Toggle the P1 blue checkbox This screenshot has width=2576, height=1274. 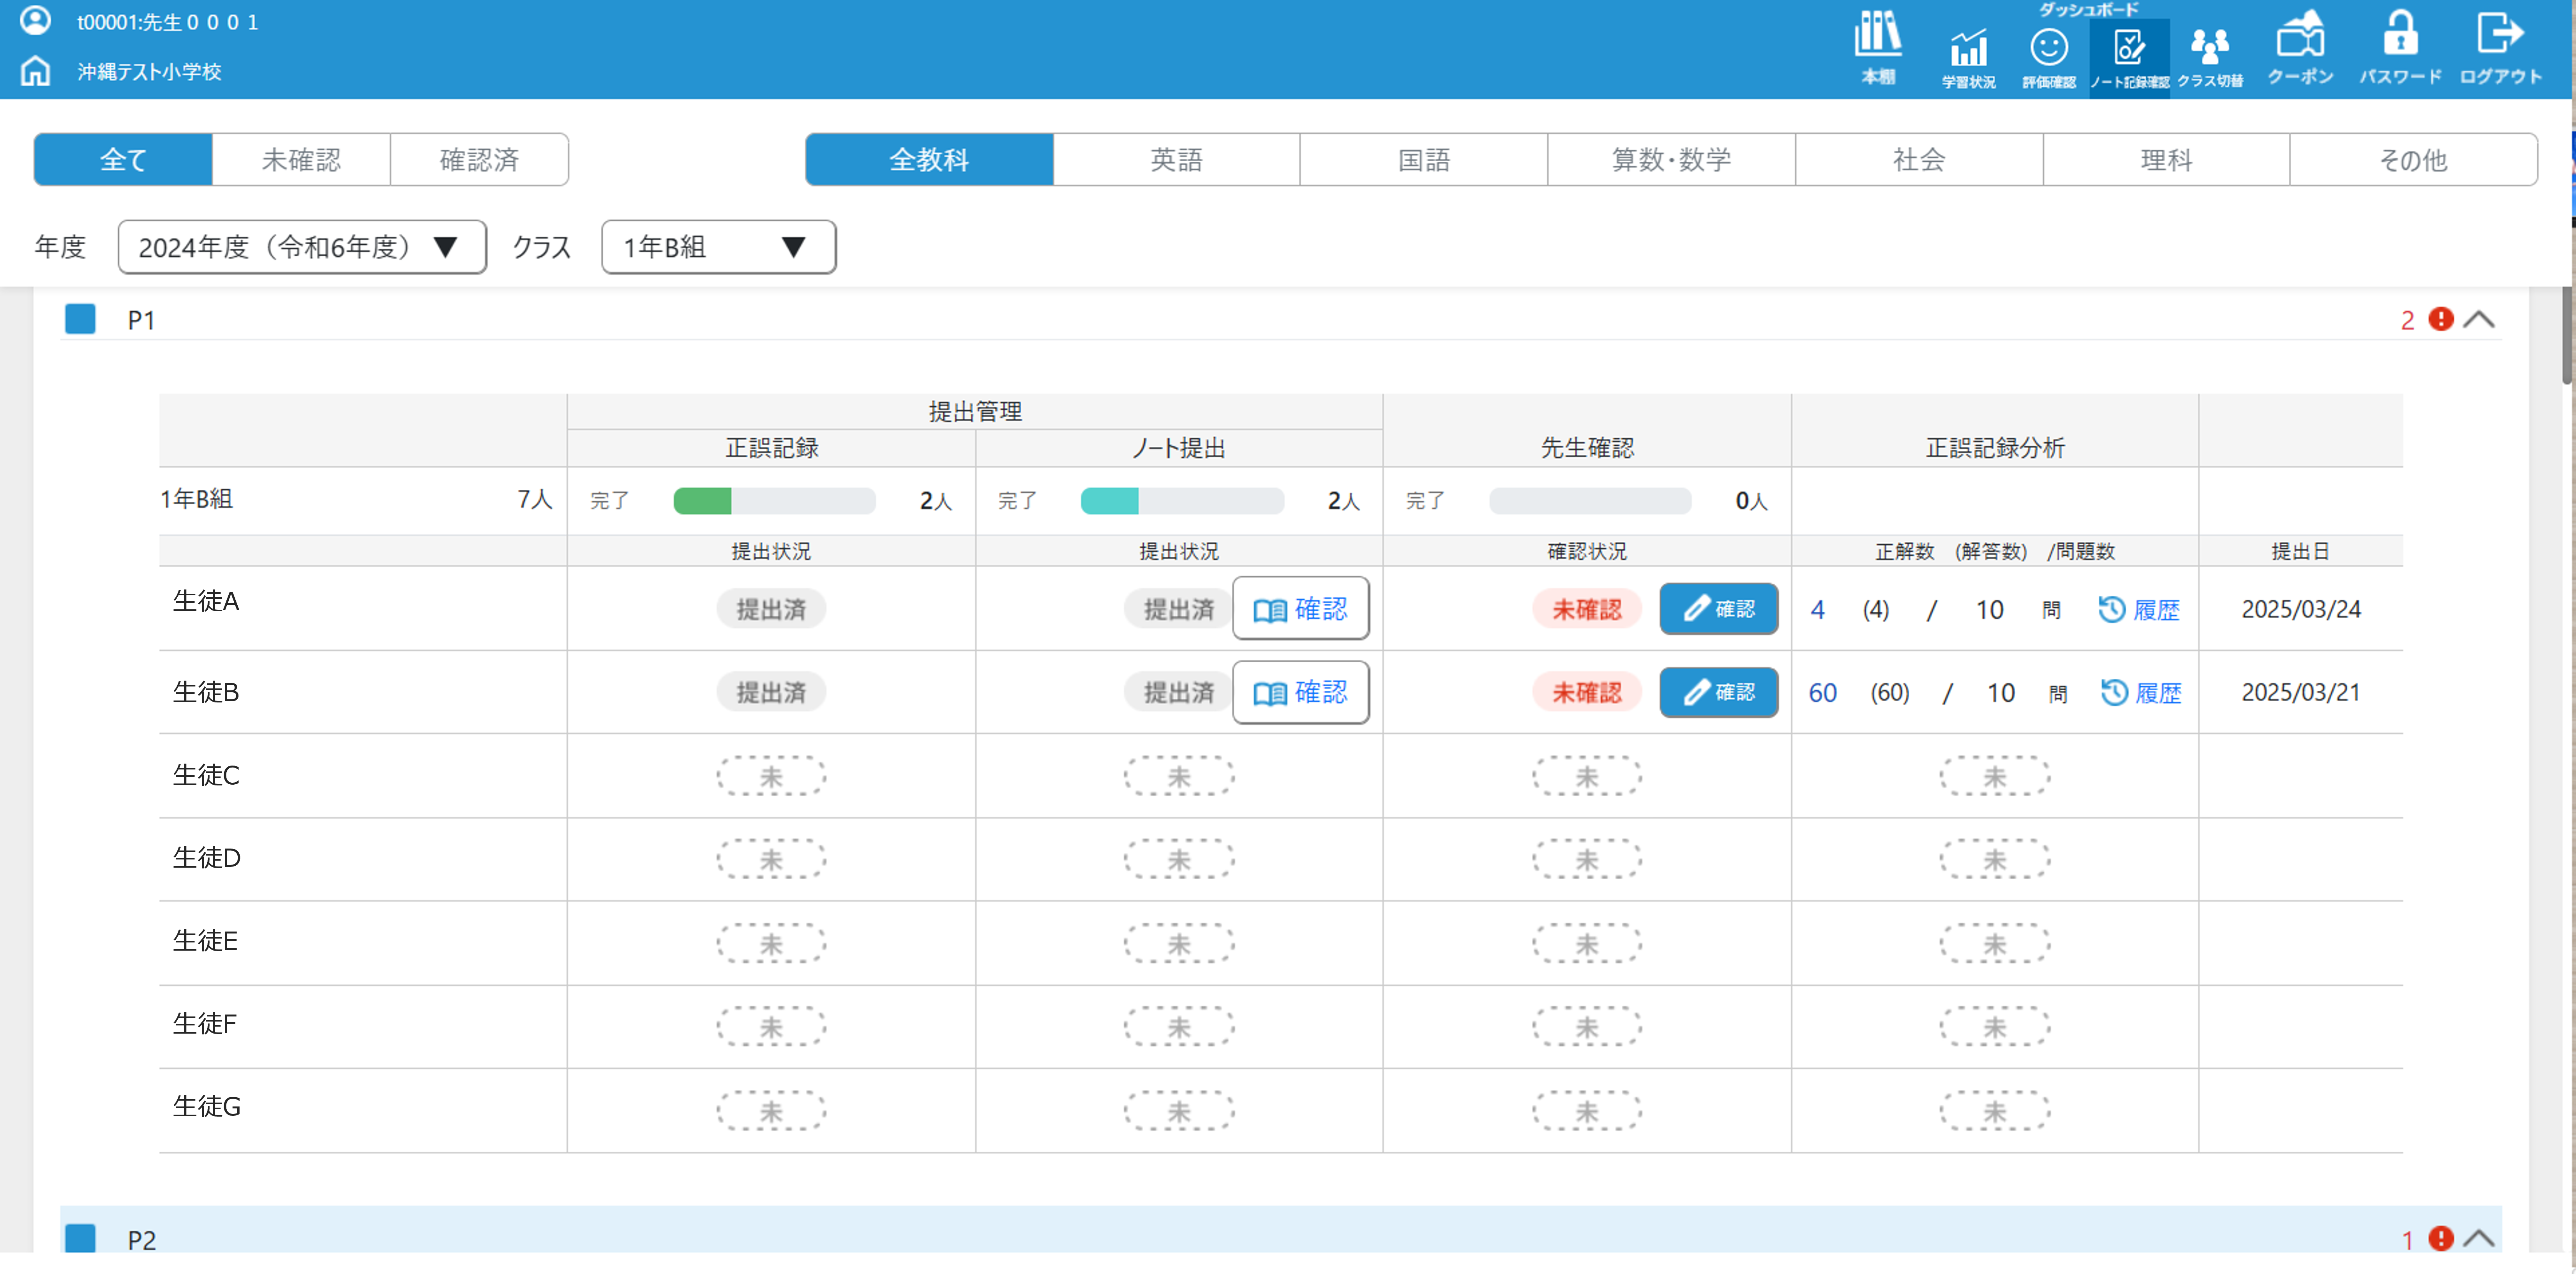(x=80, y=319)
